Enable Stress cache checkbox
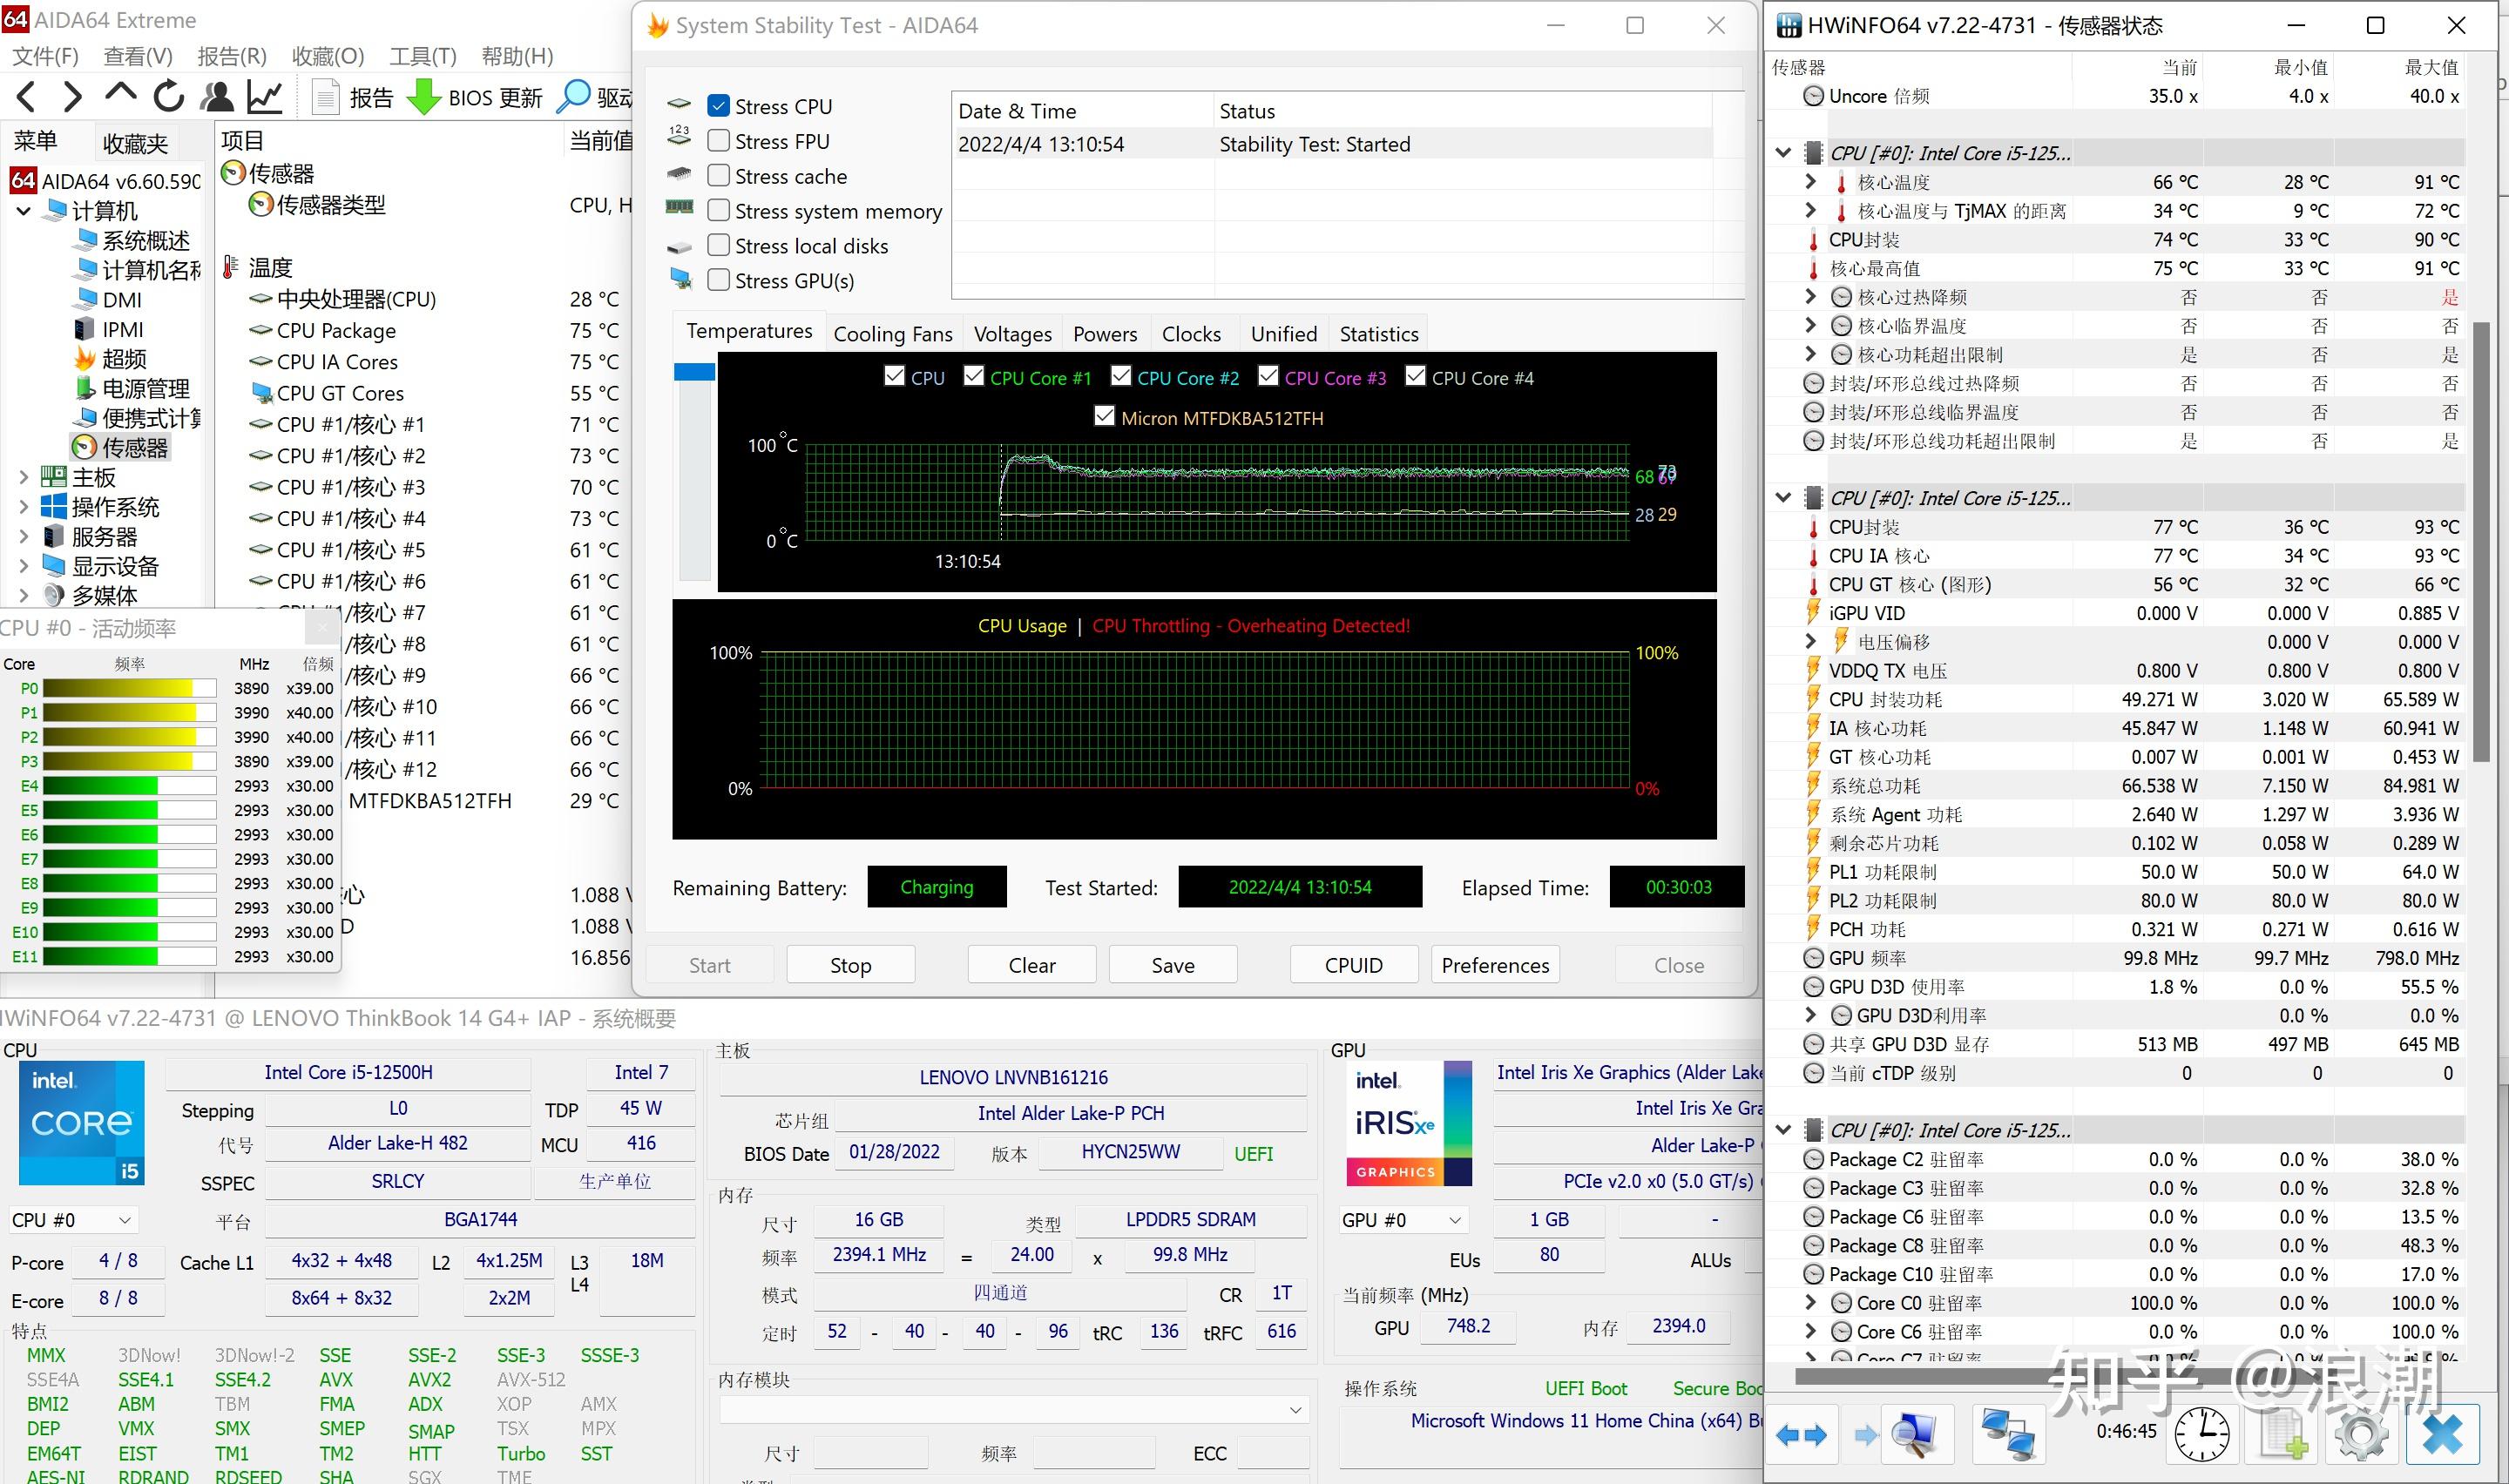Viewport: 2509px width, 1484px height. pyautogui.click(x=718, y=176)
